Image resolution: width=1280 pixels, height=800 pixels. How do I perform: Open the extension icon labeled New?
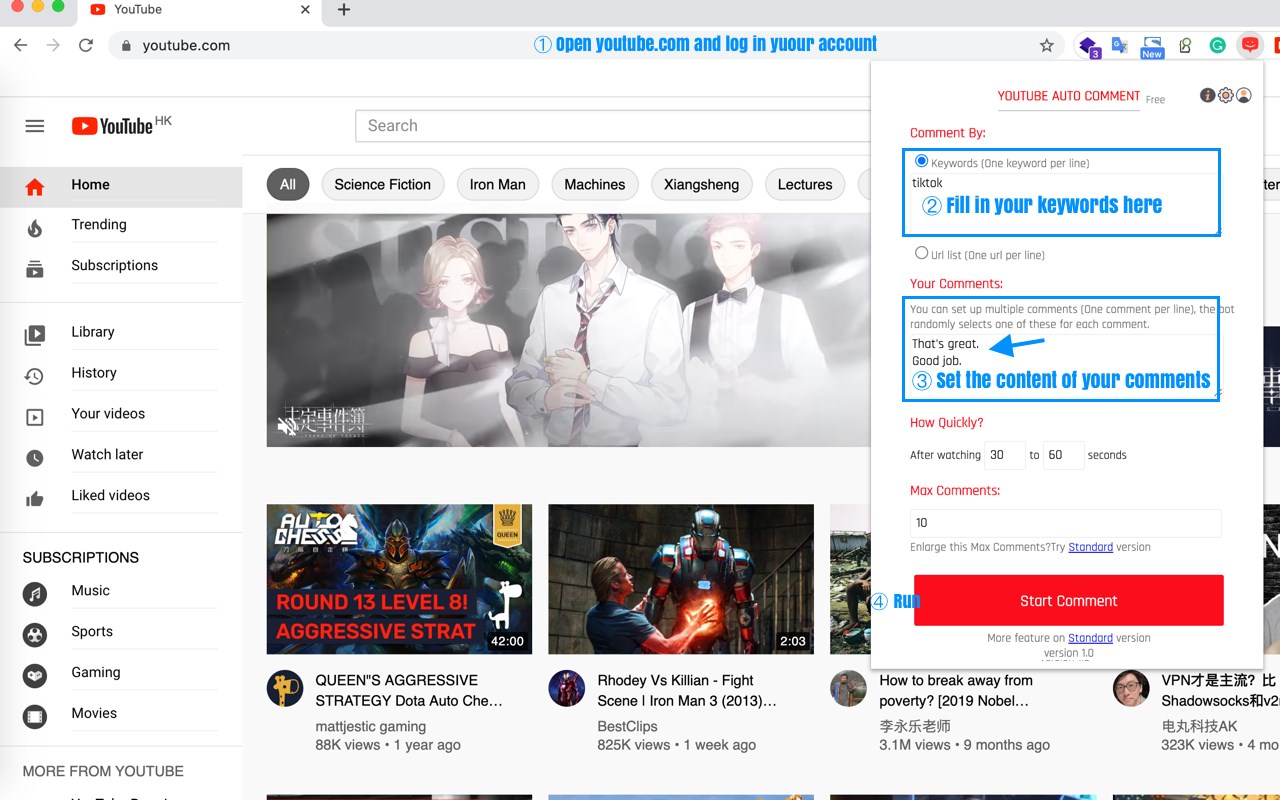tap(1152, 46)
